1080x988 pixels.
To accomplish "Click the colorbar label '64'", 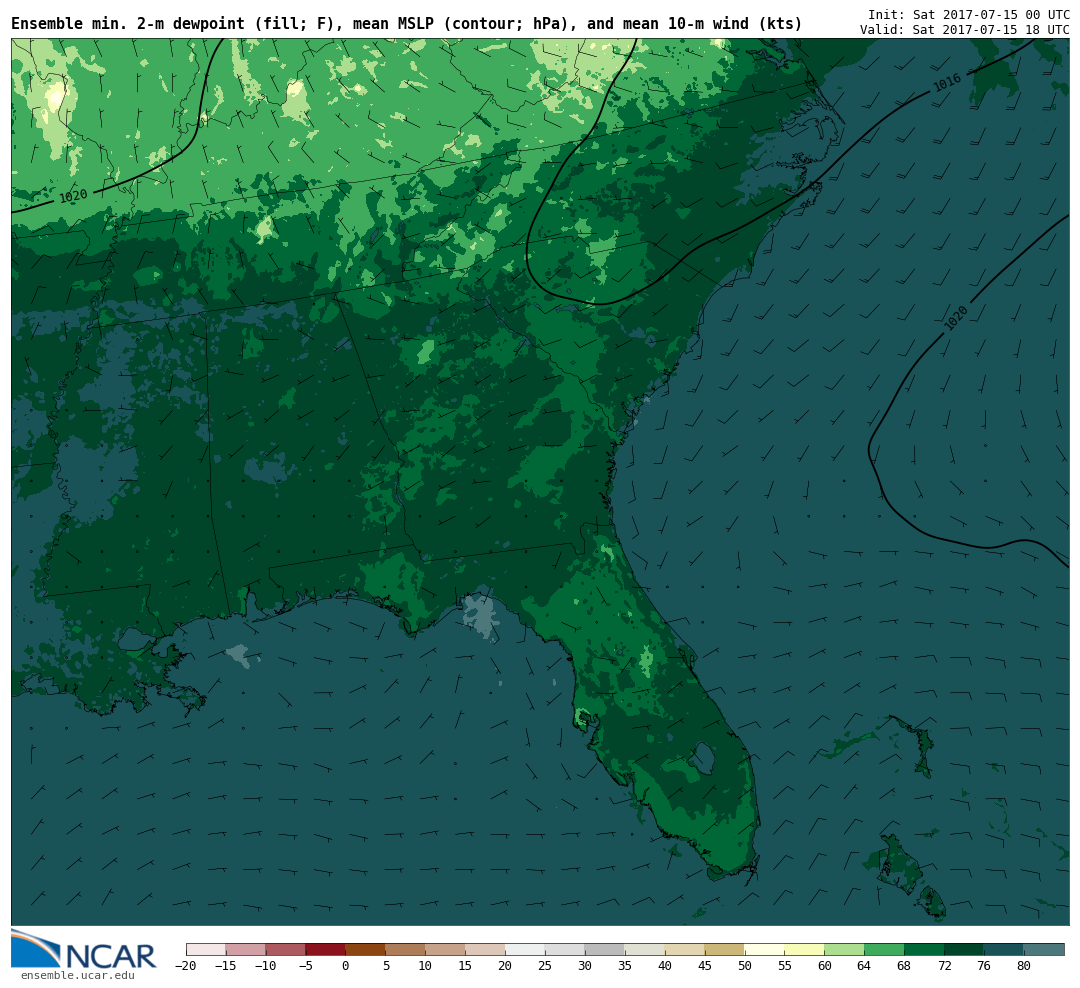I will (864, 966).
